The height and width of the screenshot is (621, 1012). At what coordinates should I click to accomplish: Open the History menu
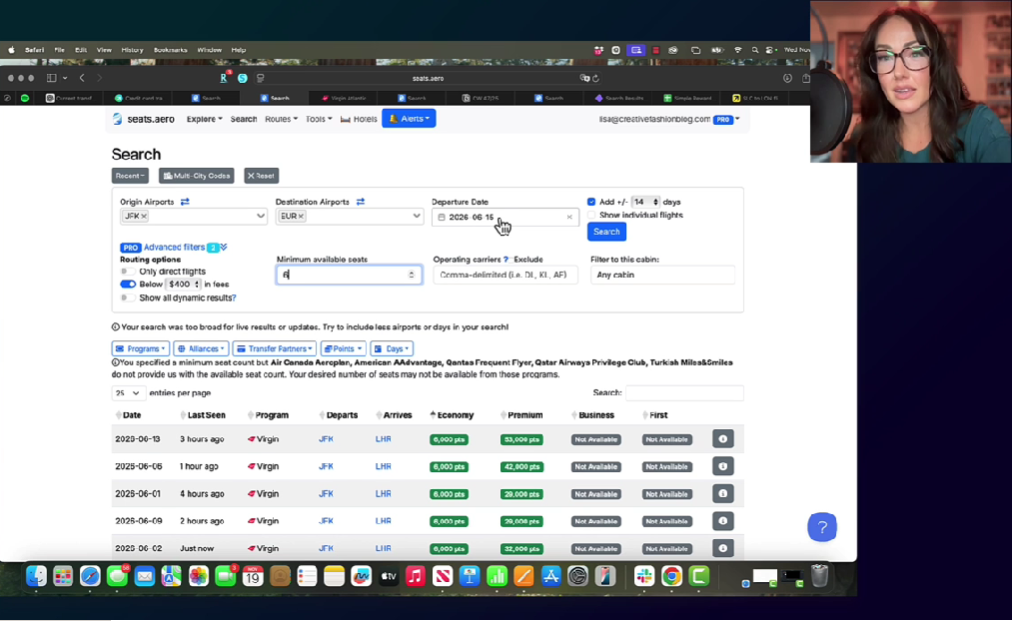point(132,50)
